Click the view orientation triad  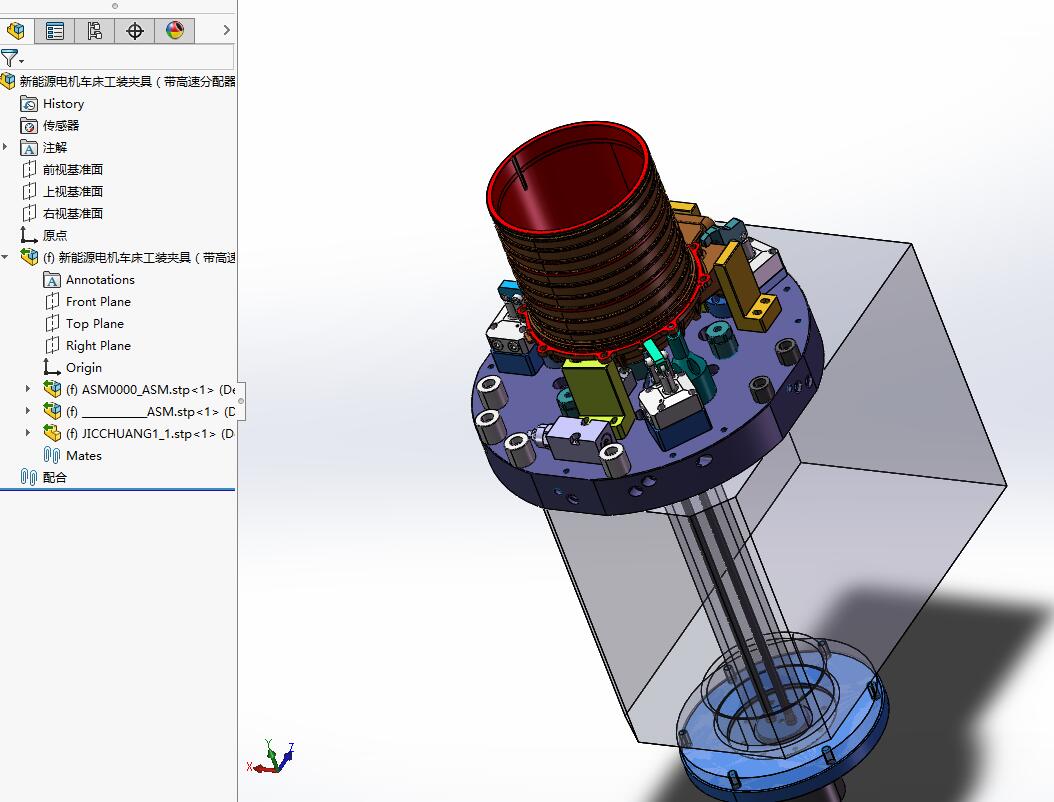(271, 757)
